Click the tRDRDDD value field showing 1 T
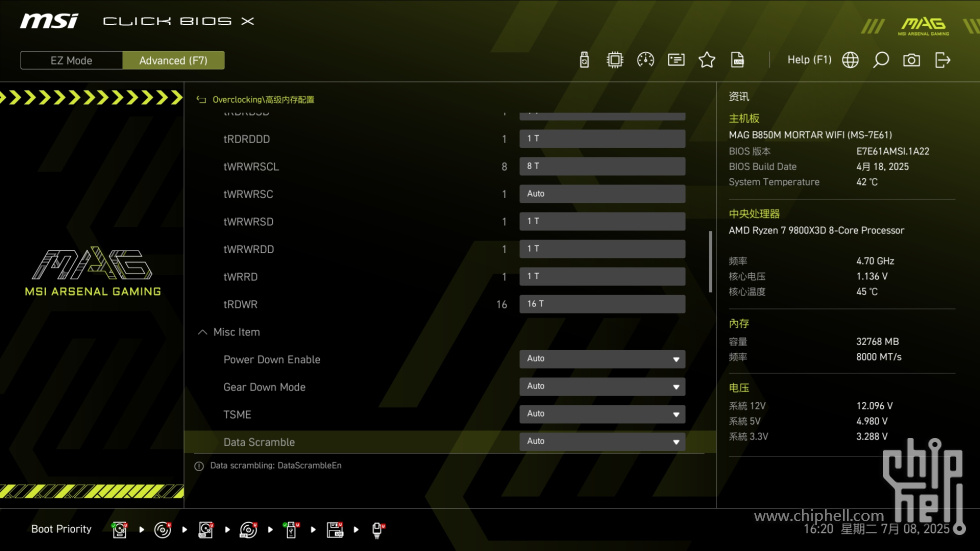Viewport: 980px width, 551px height. pos(602,139)
